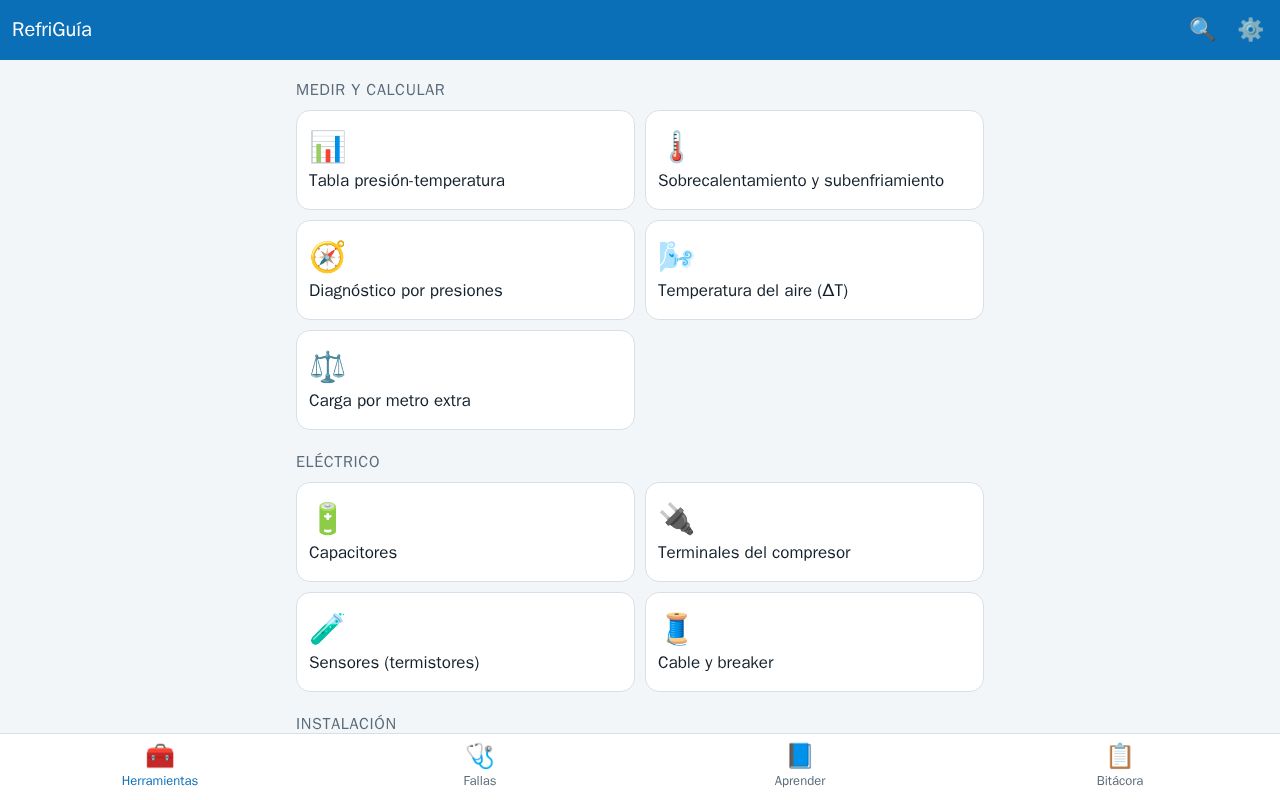
Task: Open settings via the gear icon
Action: click(x=1251, y=29)
